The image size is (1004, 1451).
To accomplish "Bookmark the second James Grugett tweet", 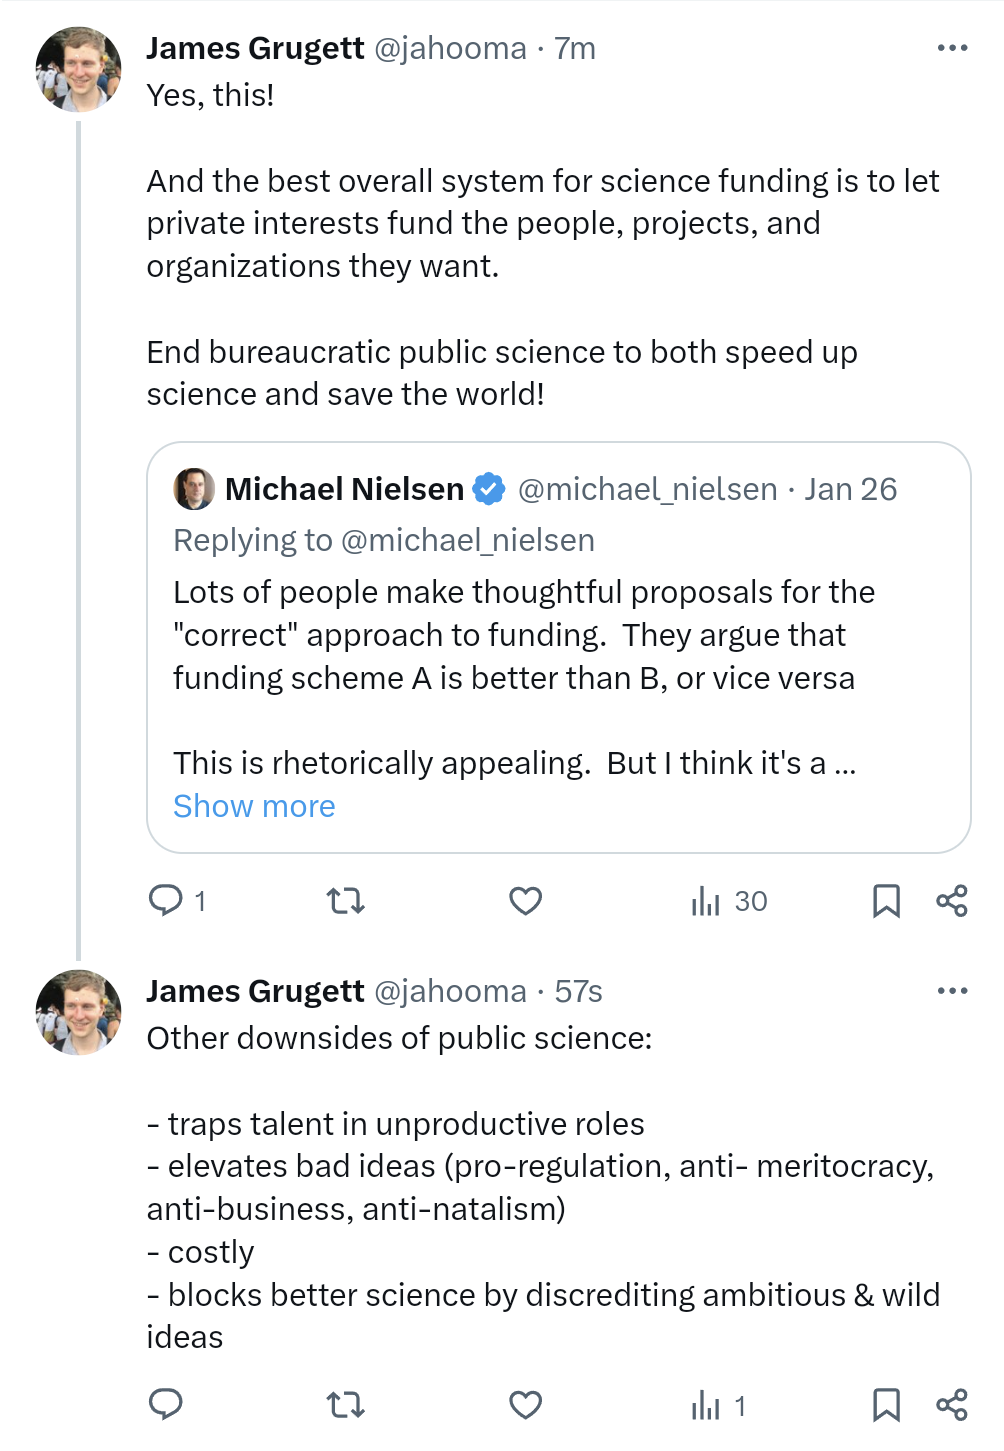I will pos(886,1405).
